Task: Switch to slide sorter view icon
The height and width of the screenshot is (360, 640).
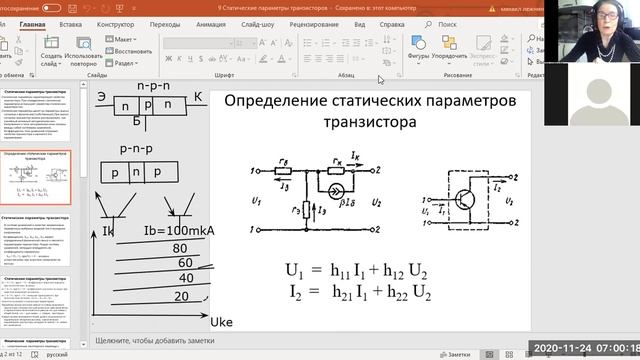Action: [509, 355]
